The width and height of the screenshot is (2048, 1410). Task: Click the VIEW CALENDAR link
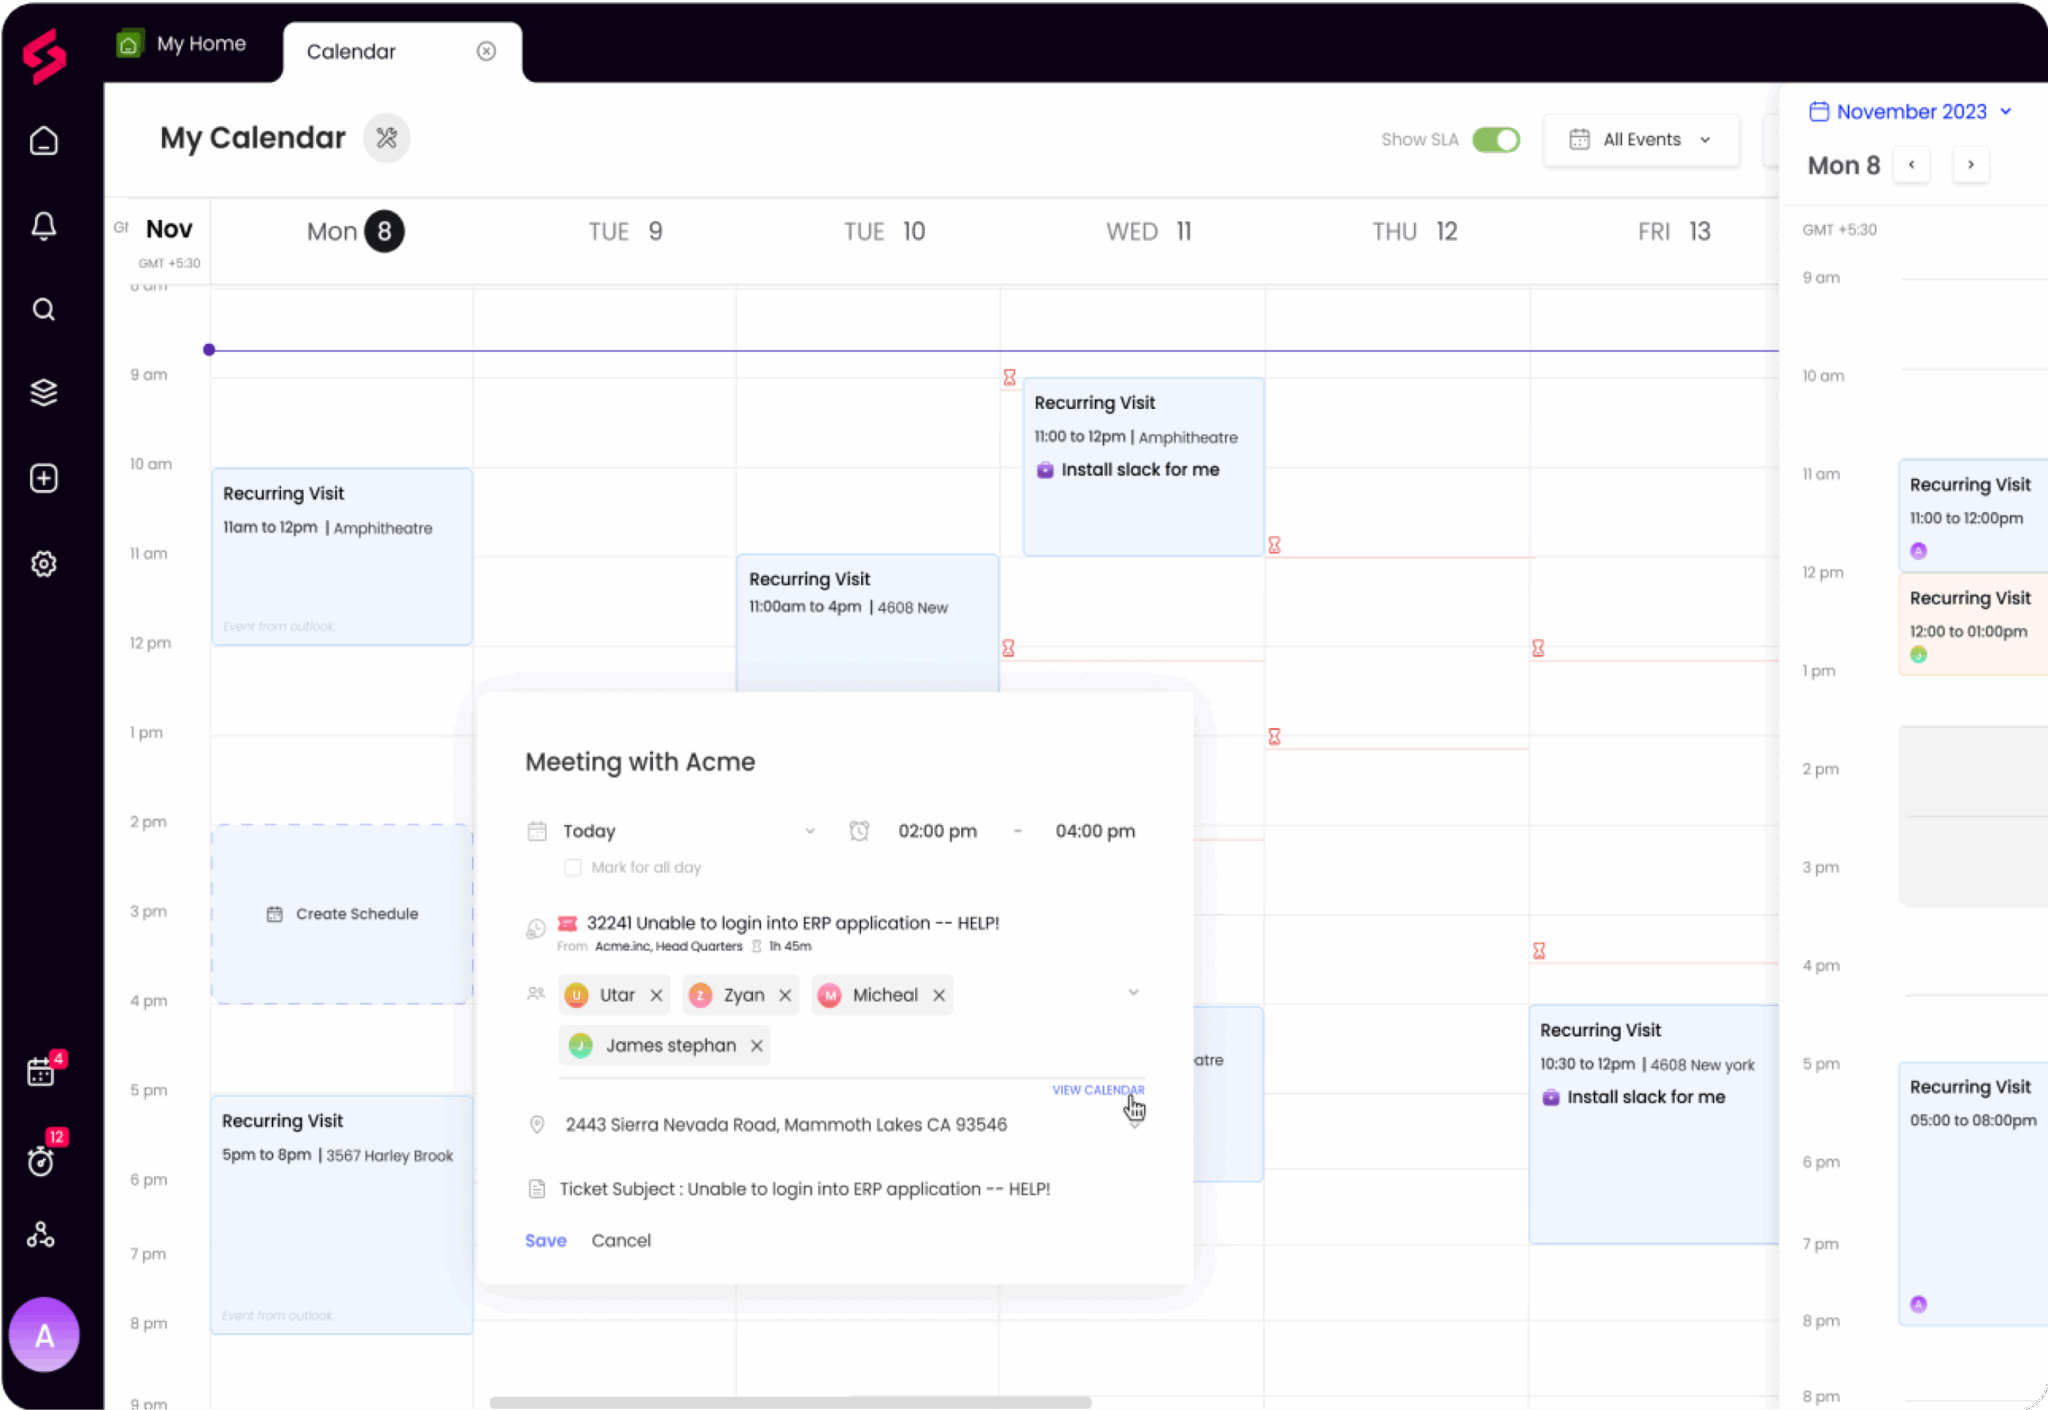[x=1097, y=1090]
